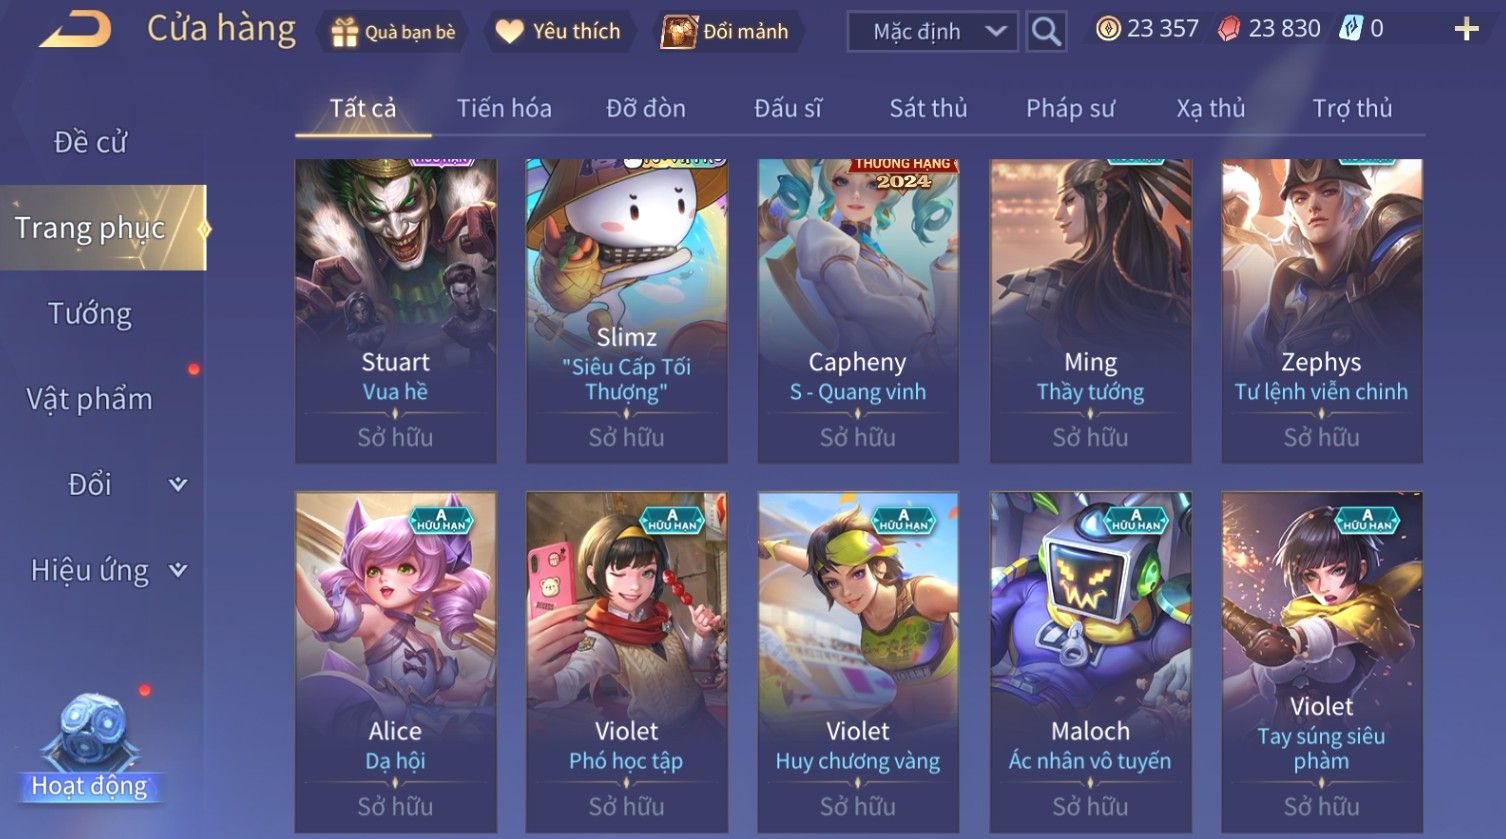The width and height of the screenshot is (1506, 839).
Task: Go to Tướng in the sidebar
Action: click(90, 314)
